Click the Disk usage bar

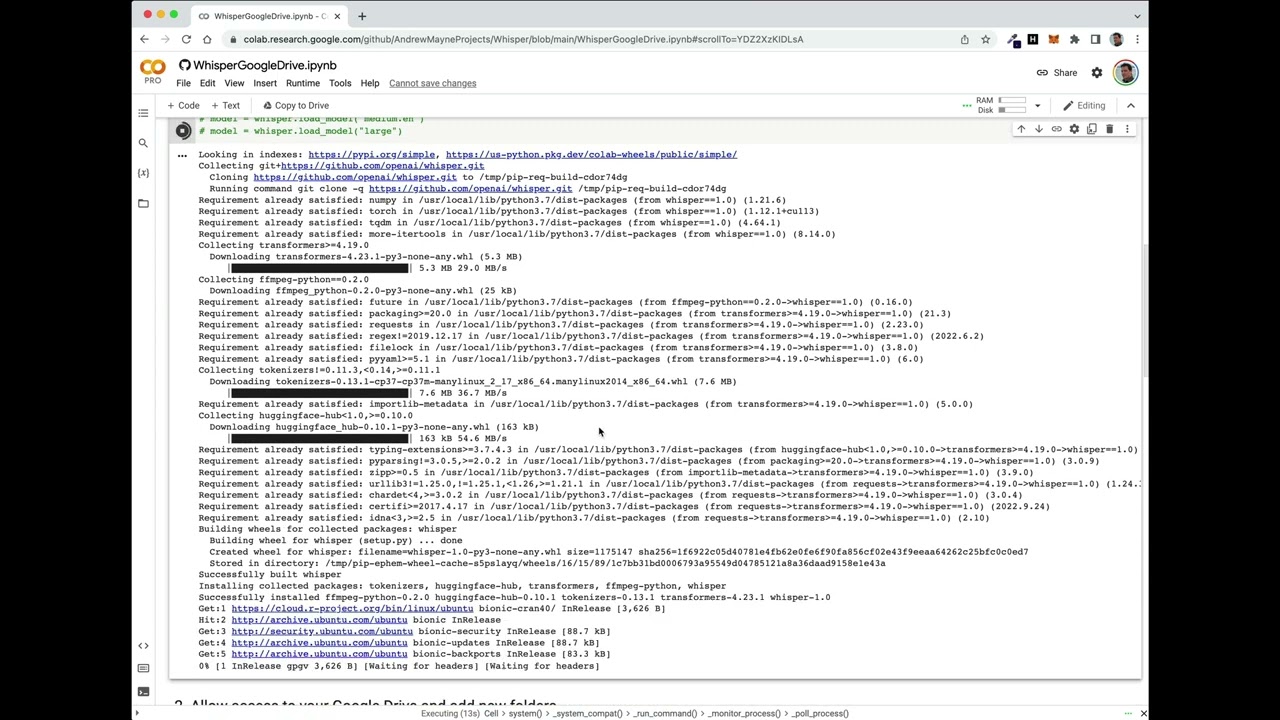tap(1012, 110)
